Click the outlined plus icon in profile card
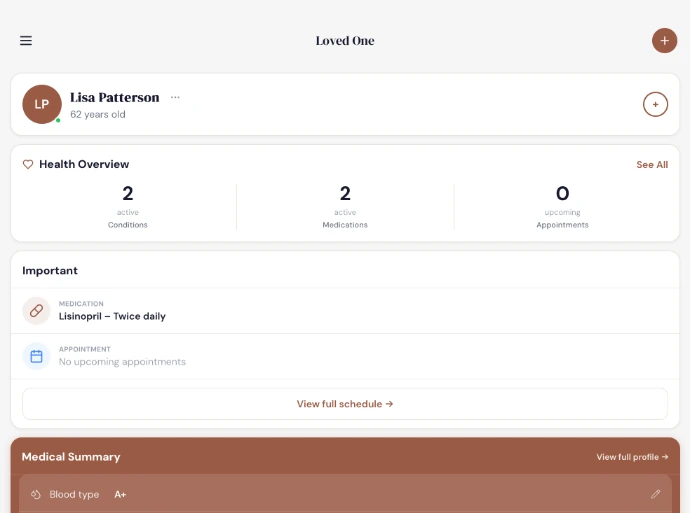The height and width of the screenshot is (513, 690). coord(655,104)
